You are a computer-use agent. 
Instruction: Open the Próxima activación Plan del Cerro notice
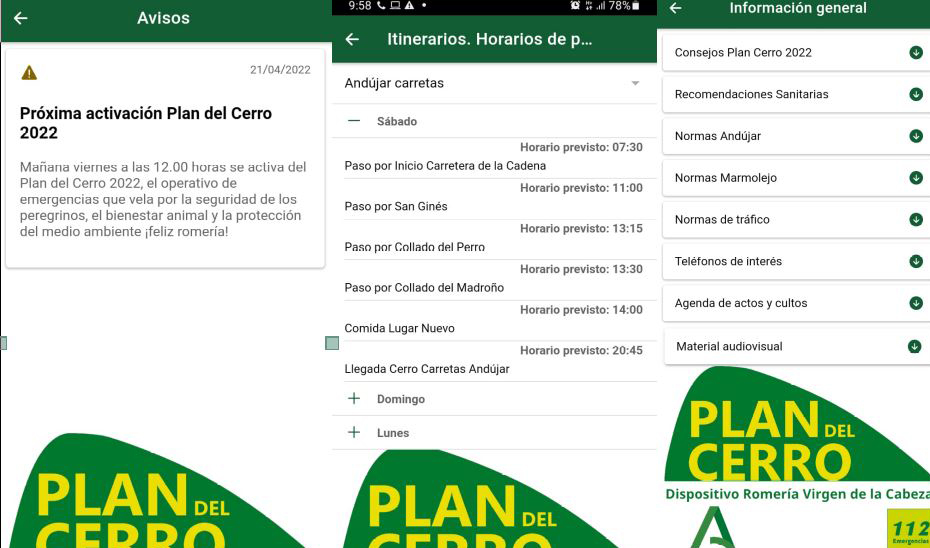[x=165, y=160]
